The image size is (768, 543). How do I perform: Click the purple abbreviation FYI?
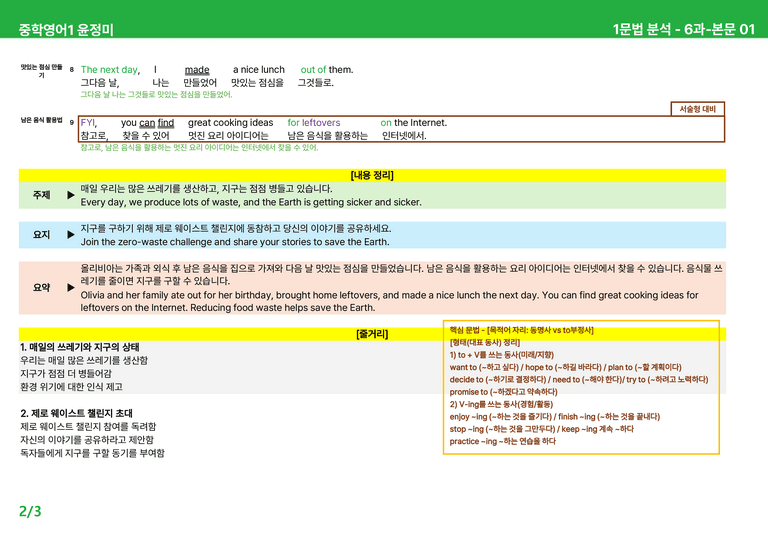click(x=88, y=122)
